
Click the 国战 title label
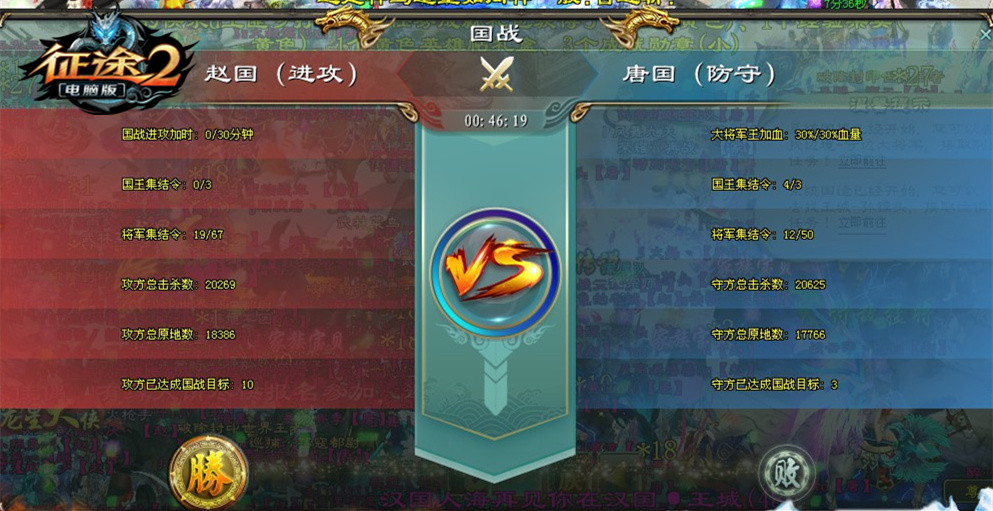pos(496,34)
